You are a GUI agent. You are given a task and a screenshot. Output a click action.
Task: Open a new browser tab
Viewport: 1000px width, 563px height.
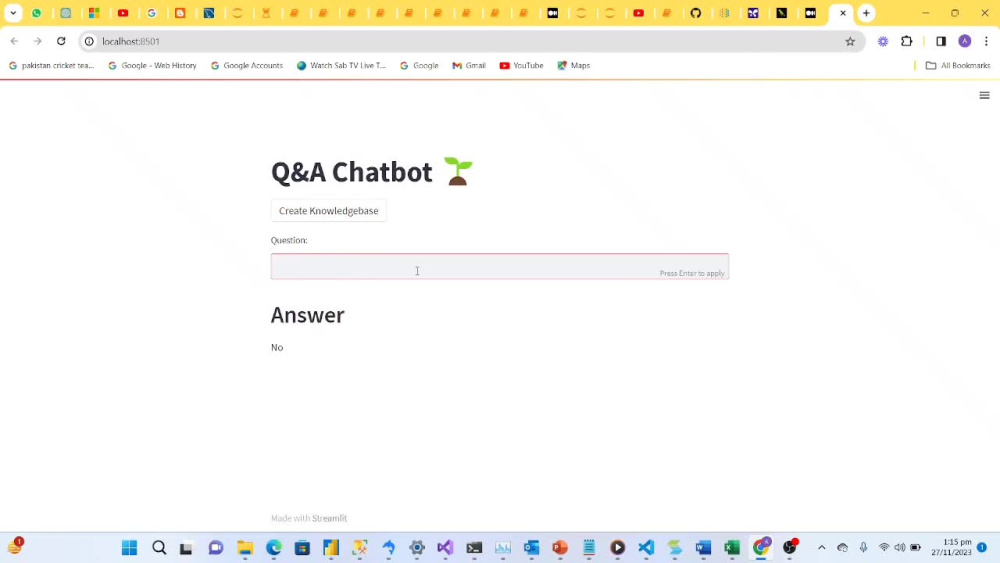coord(866,13)
